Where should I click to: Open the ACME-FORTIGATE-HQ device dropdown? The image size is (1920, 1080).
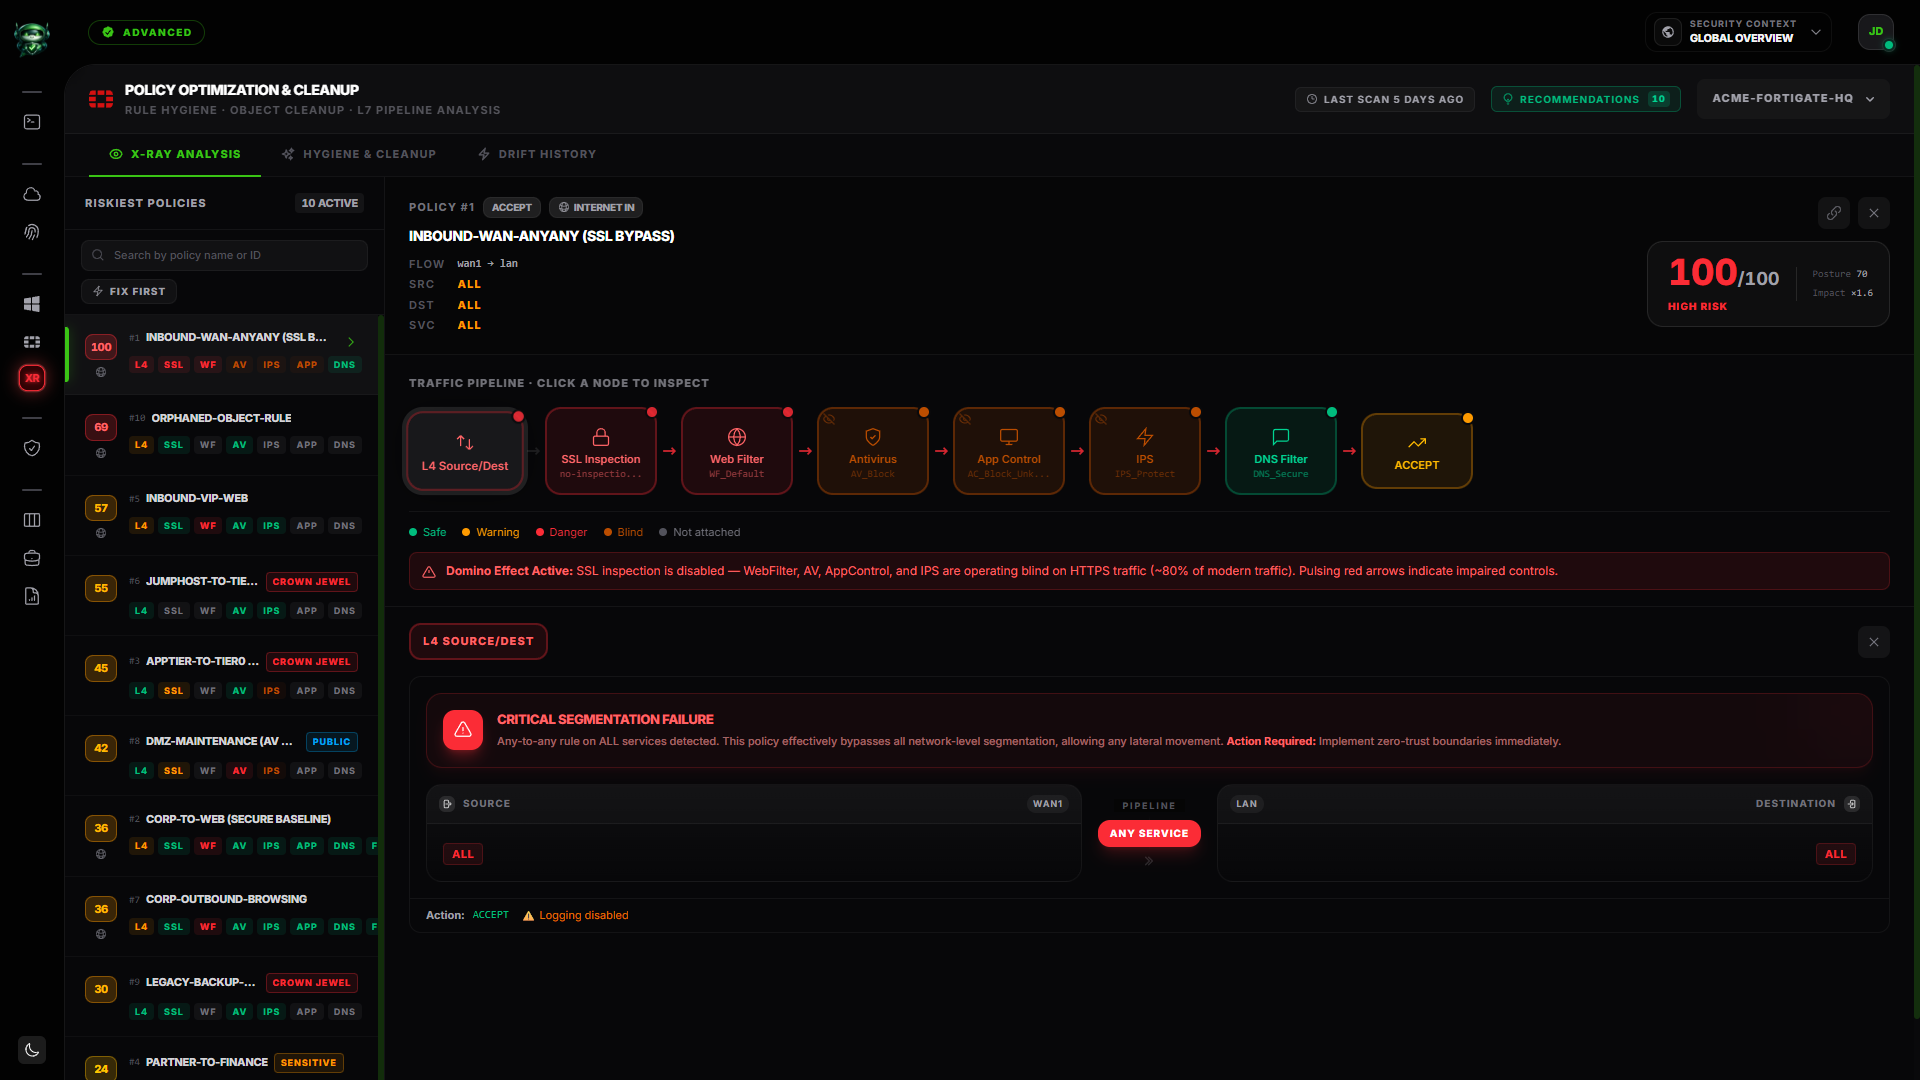(x=1793, y=99)
